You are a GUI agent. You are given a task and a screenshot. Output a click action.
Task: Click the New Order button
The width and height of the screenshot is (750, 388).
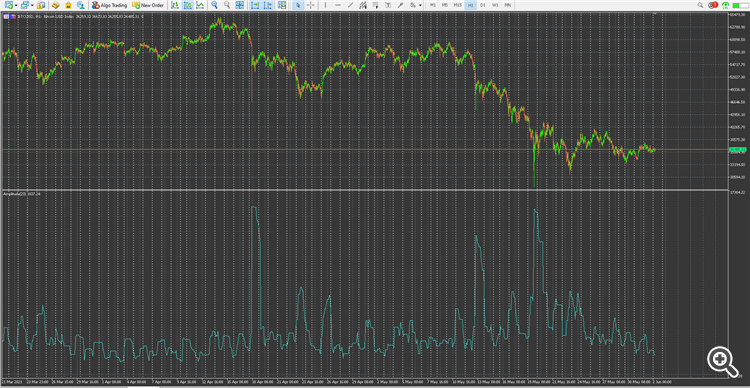click(148, 5)
